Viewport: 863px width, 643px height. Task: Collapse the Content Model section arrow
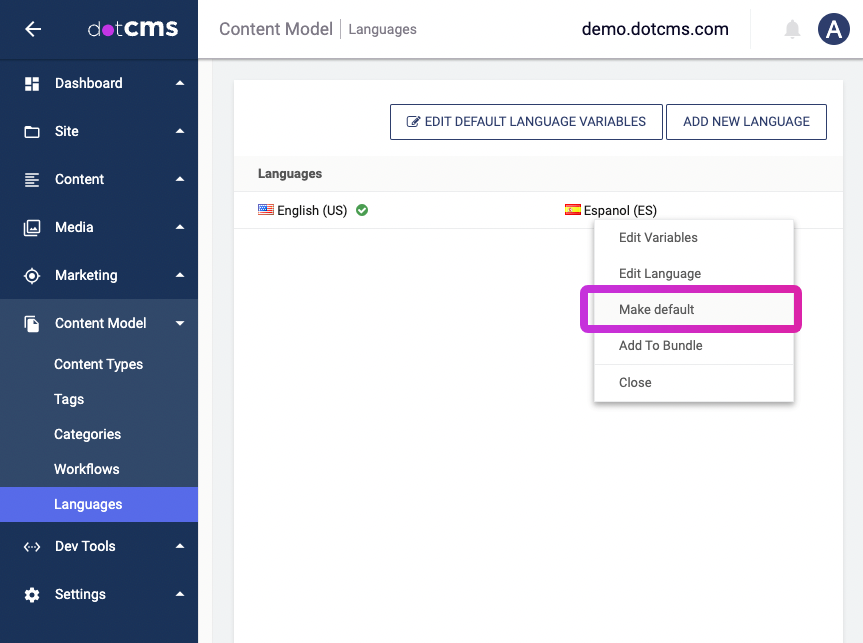tap(180, 324)
